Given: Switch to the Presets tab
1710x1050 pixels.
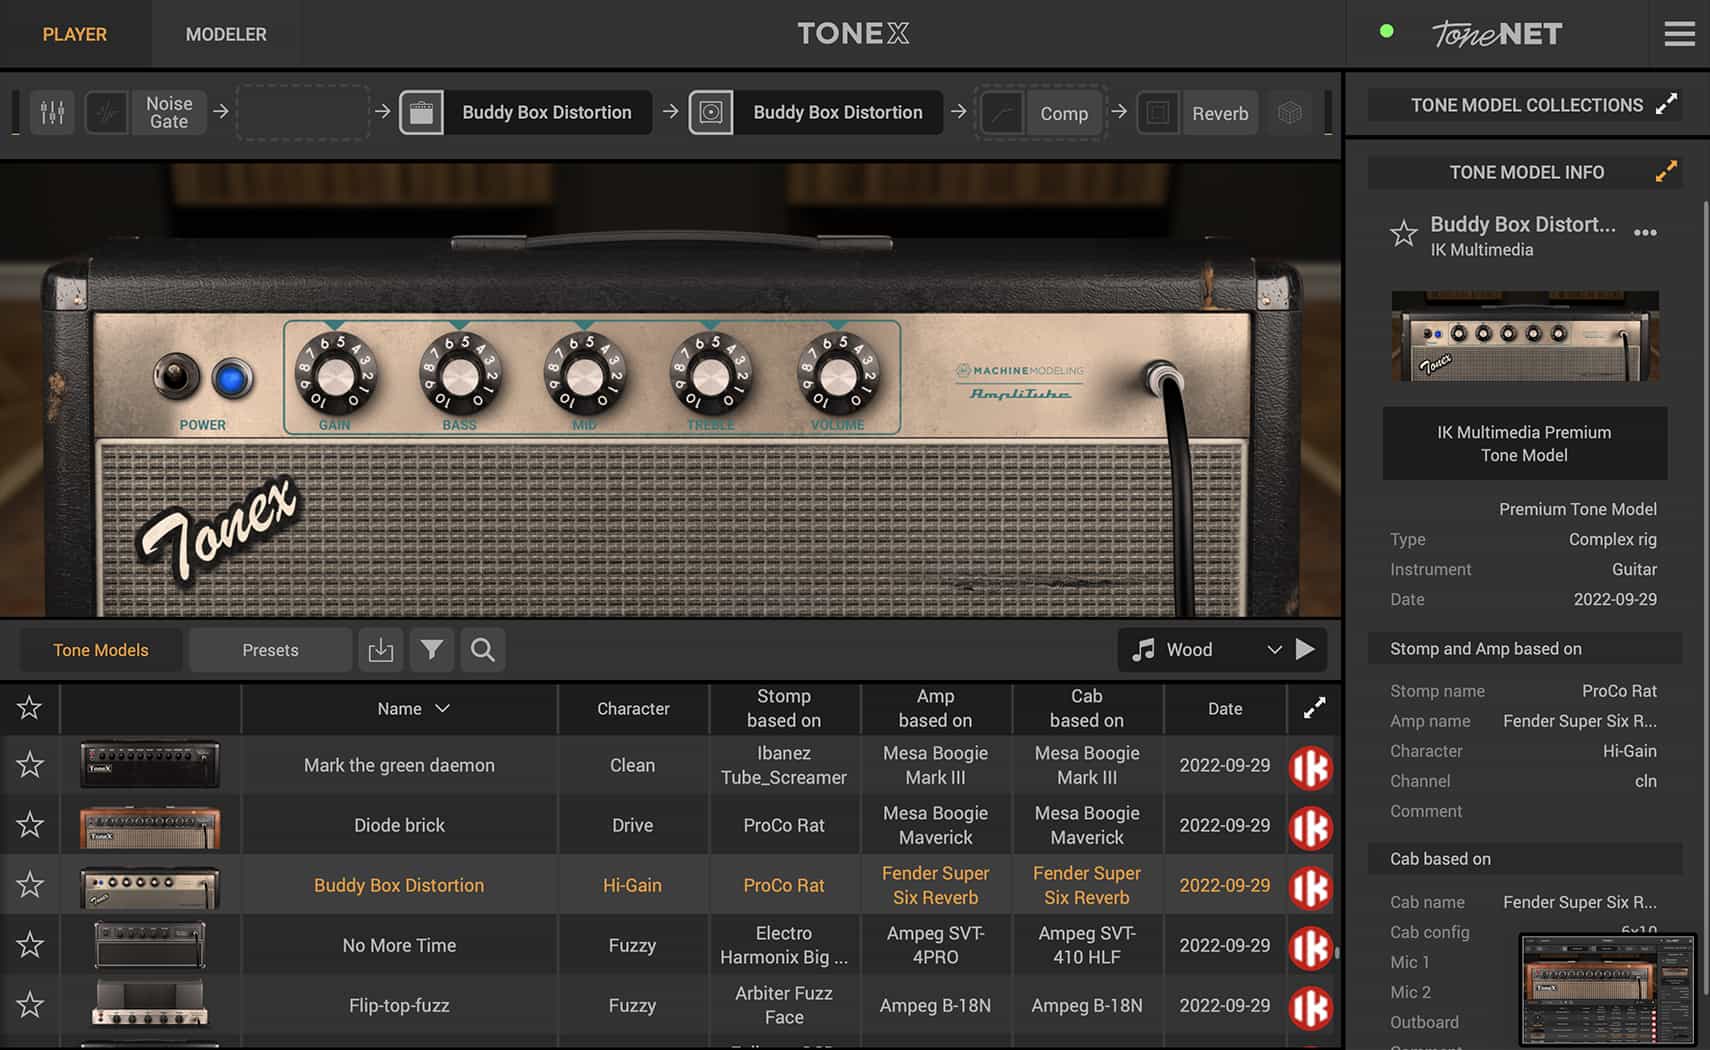Looking at the screenshot, I should click(x=270, y=650).
